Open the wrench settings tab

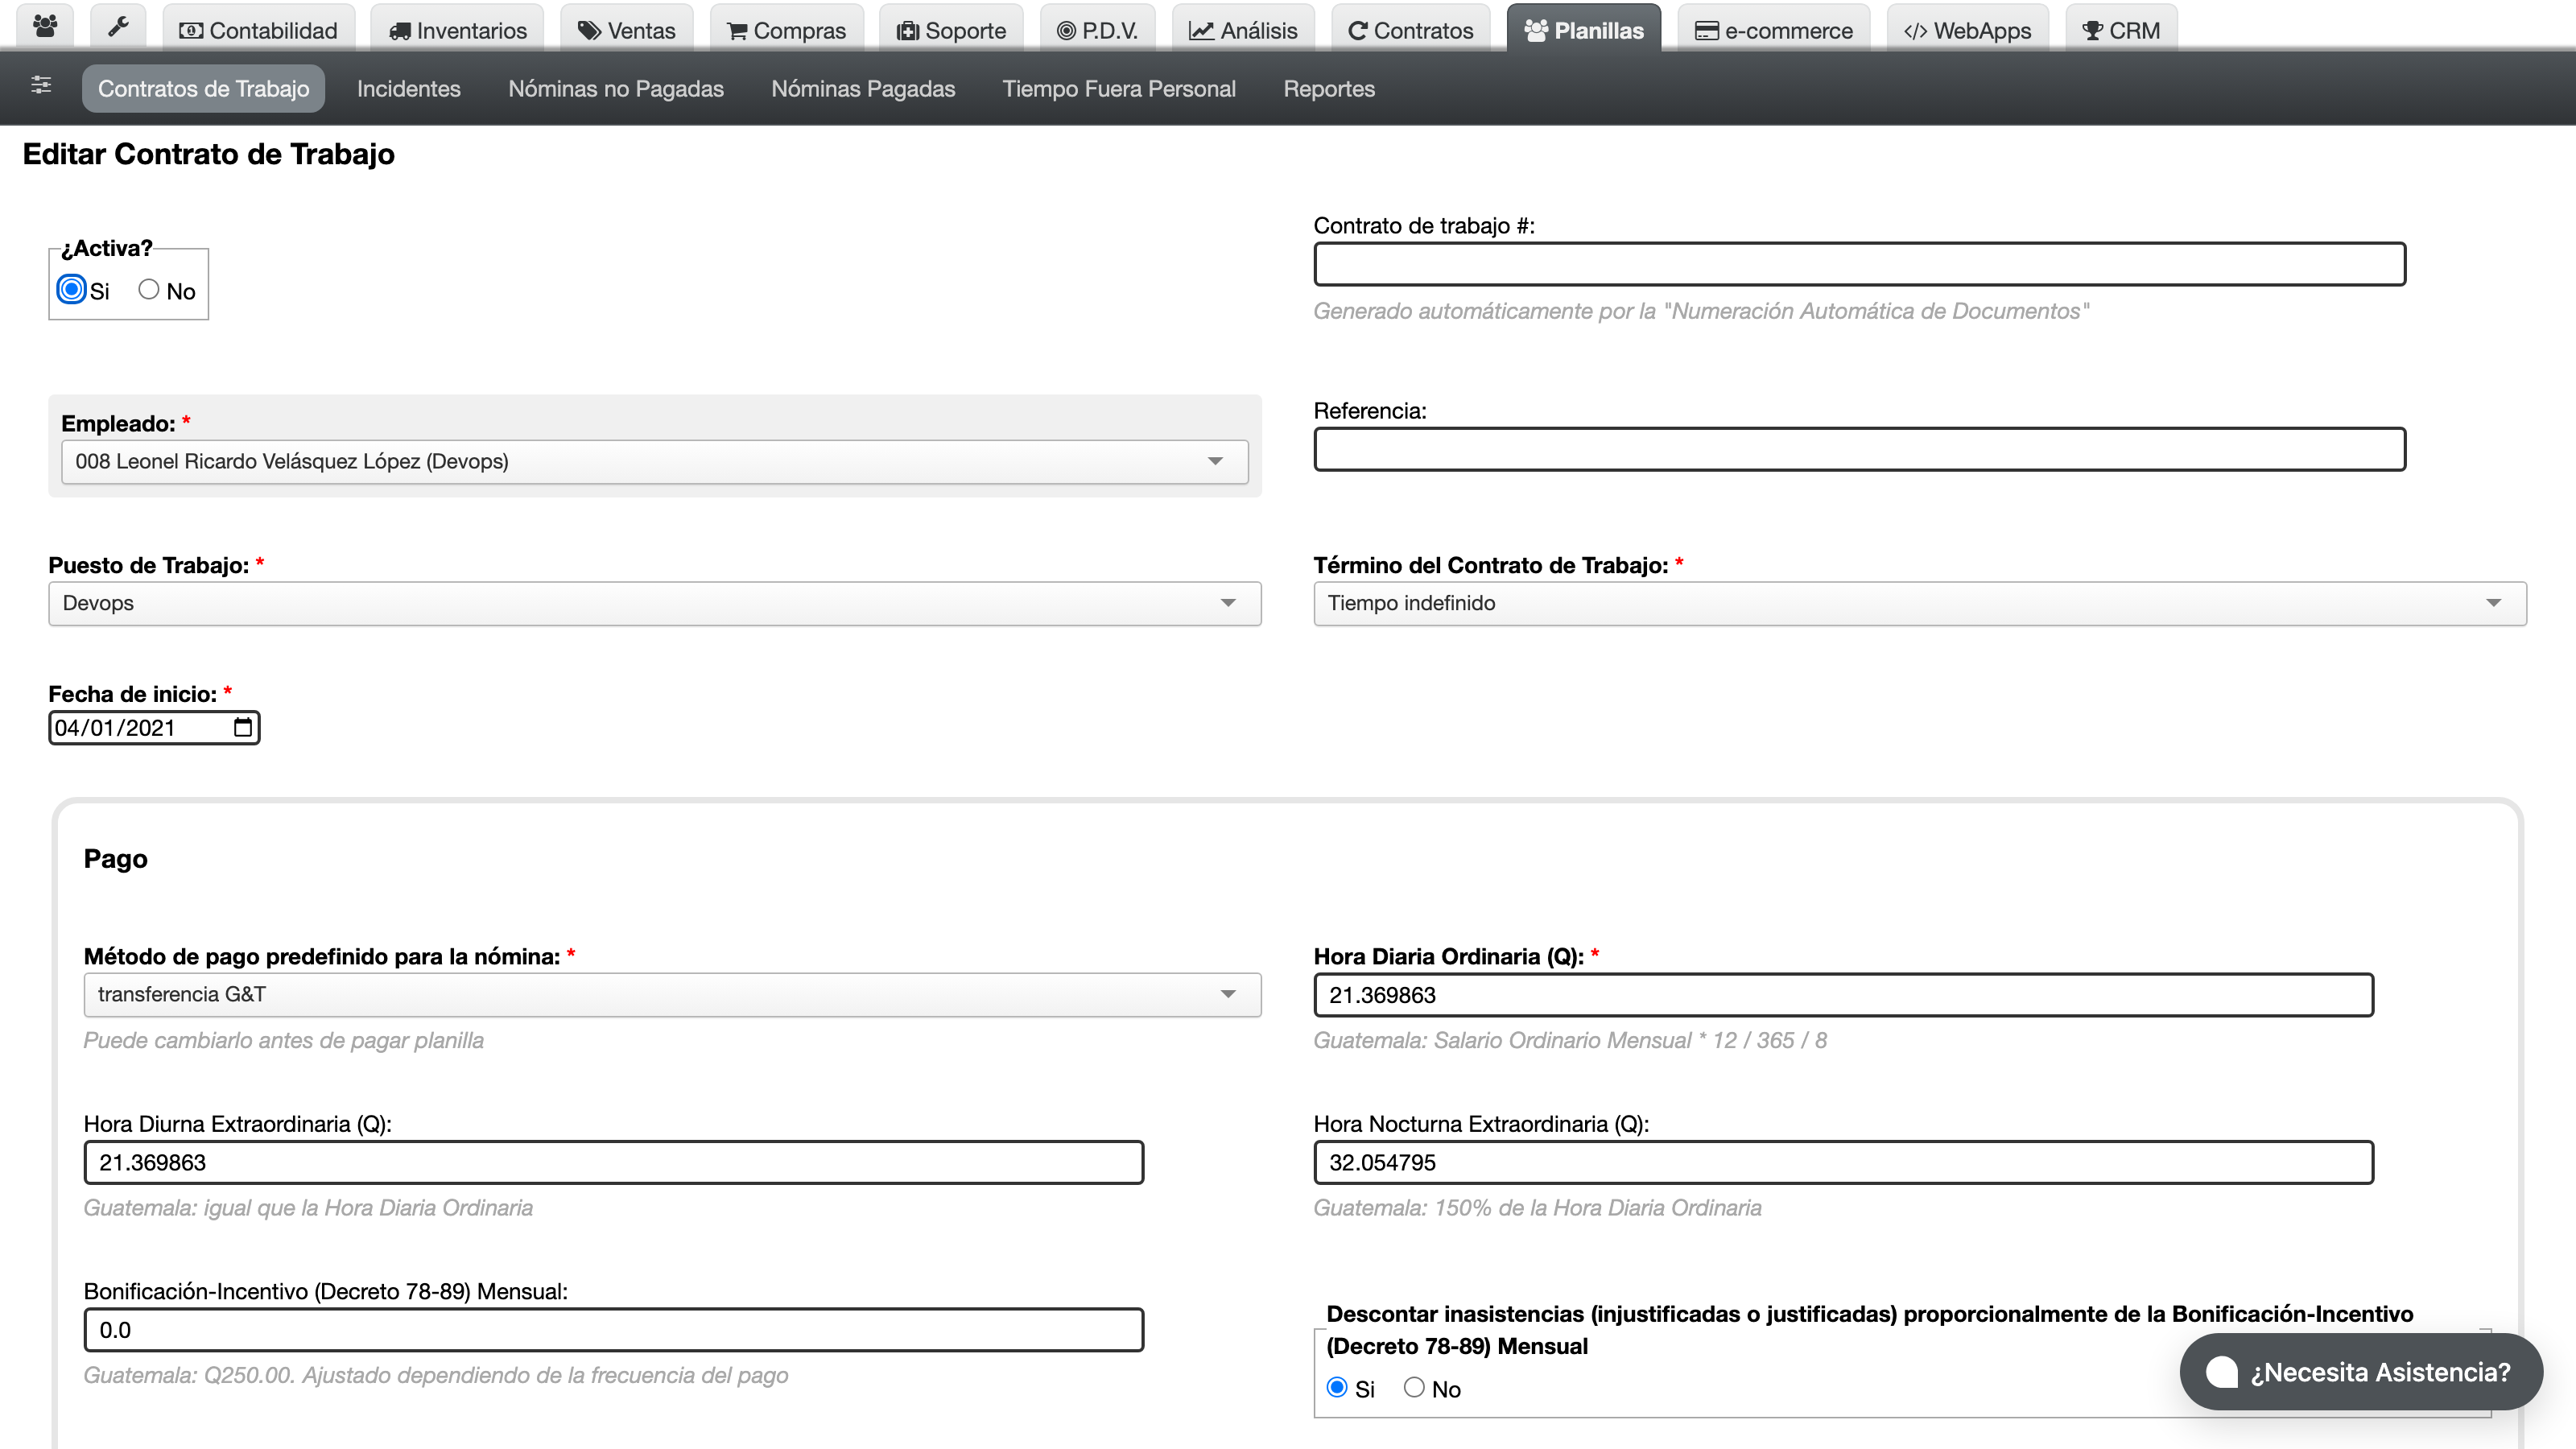[118, 28]
